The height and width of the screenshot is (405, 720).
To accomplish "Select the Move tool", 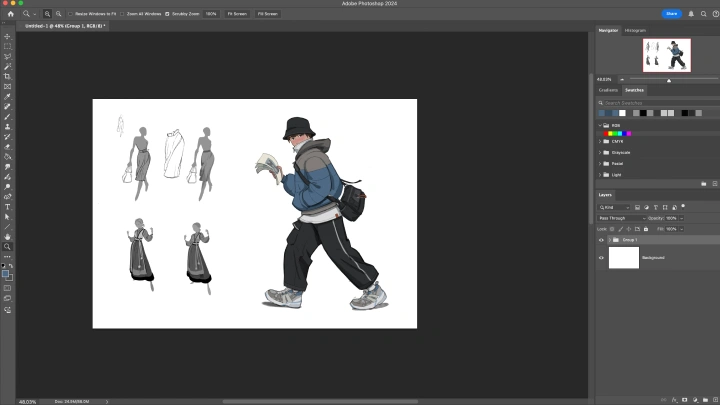I will (x=7, y=36).
